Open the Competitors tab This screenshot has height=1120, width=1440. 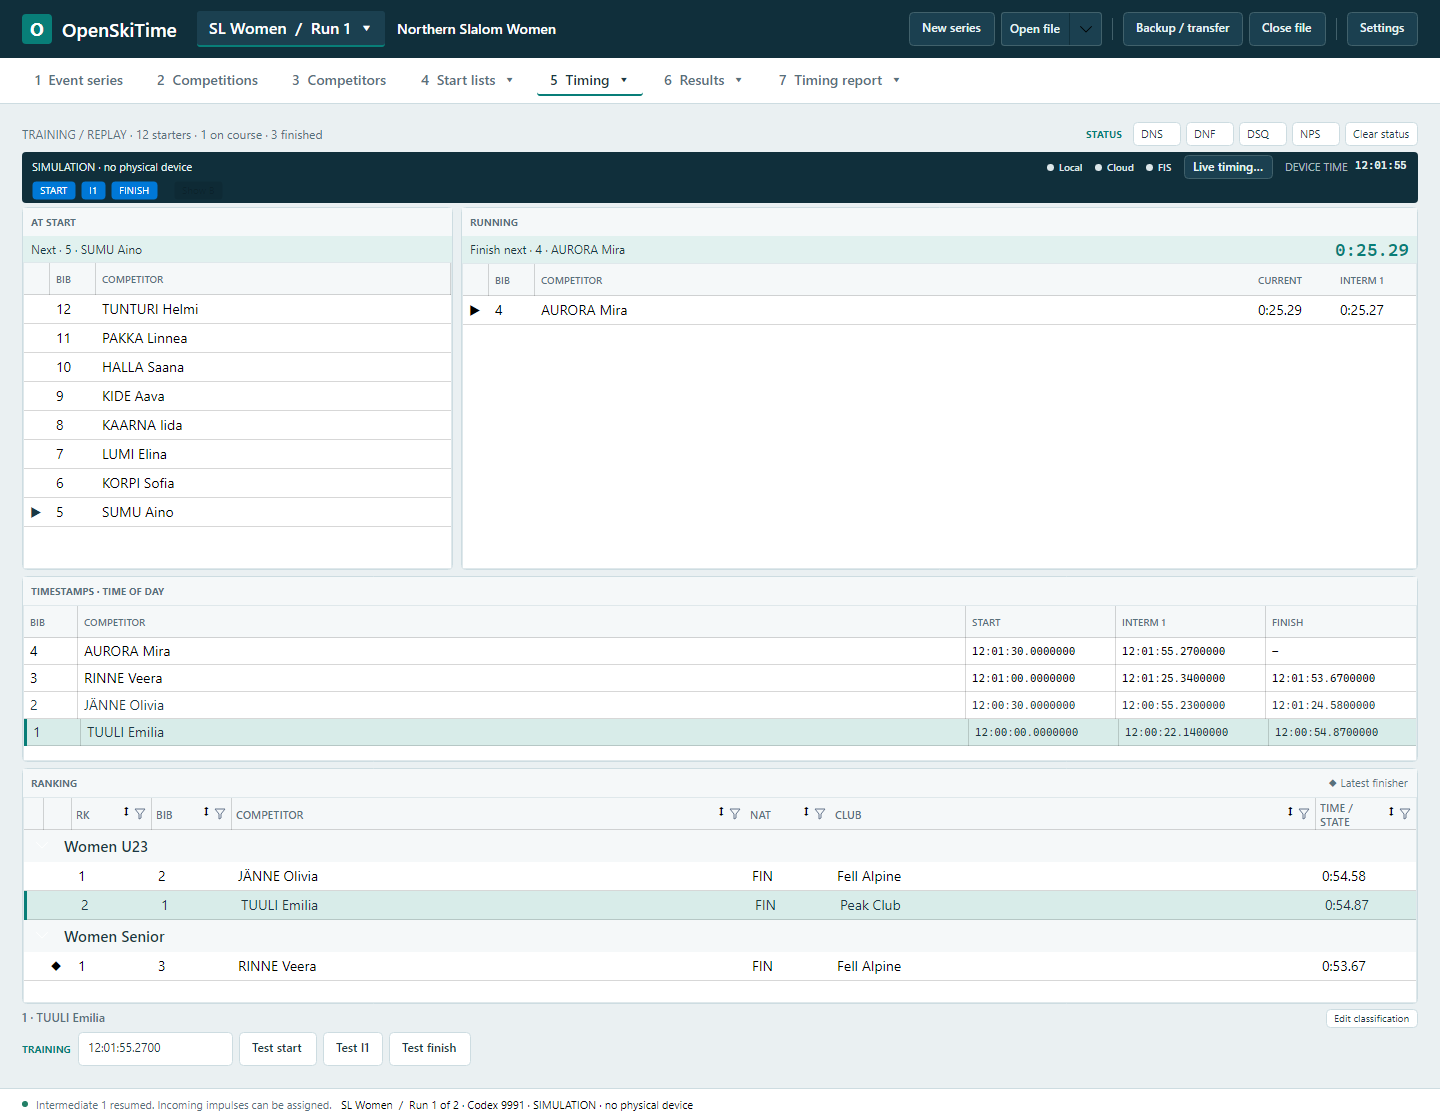[339, 80]
